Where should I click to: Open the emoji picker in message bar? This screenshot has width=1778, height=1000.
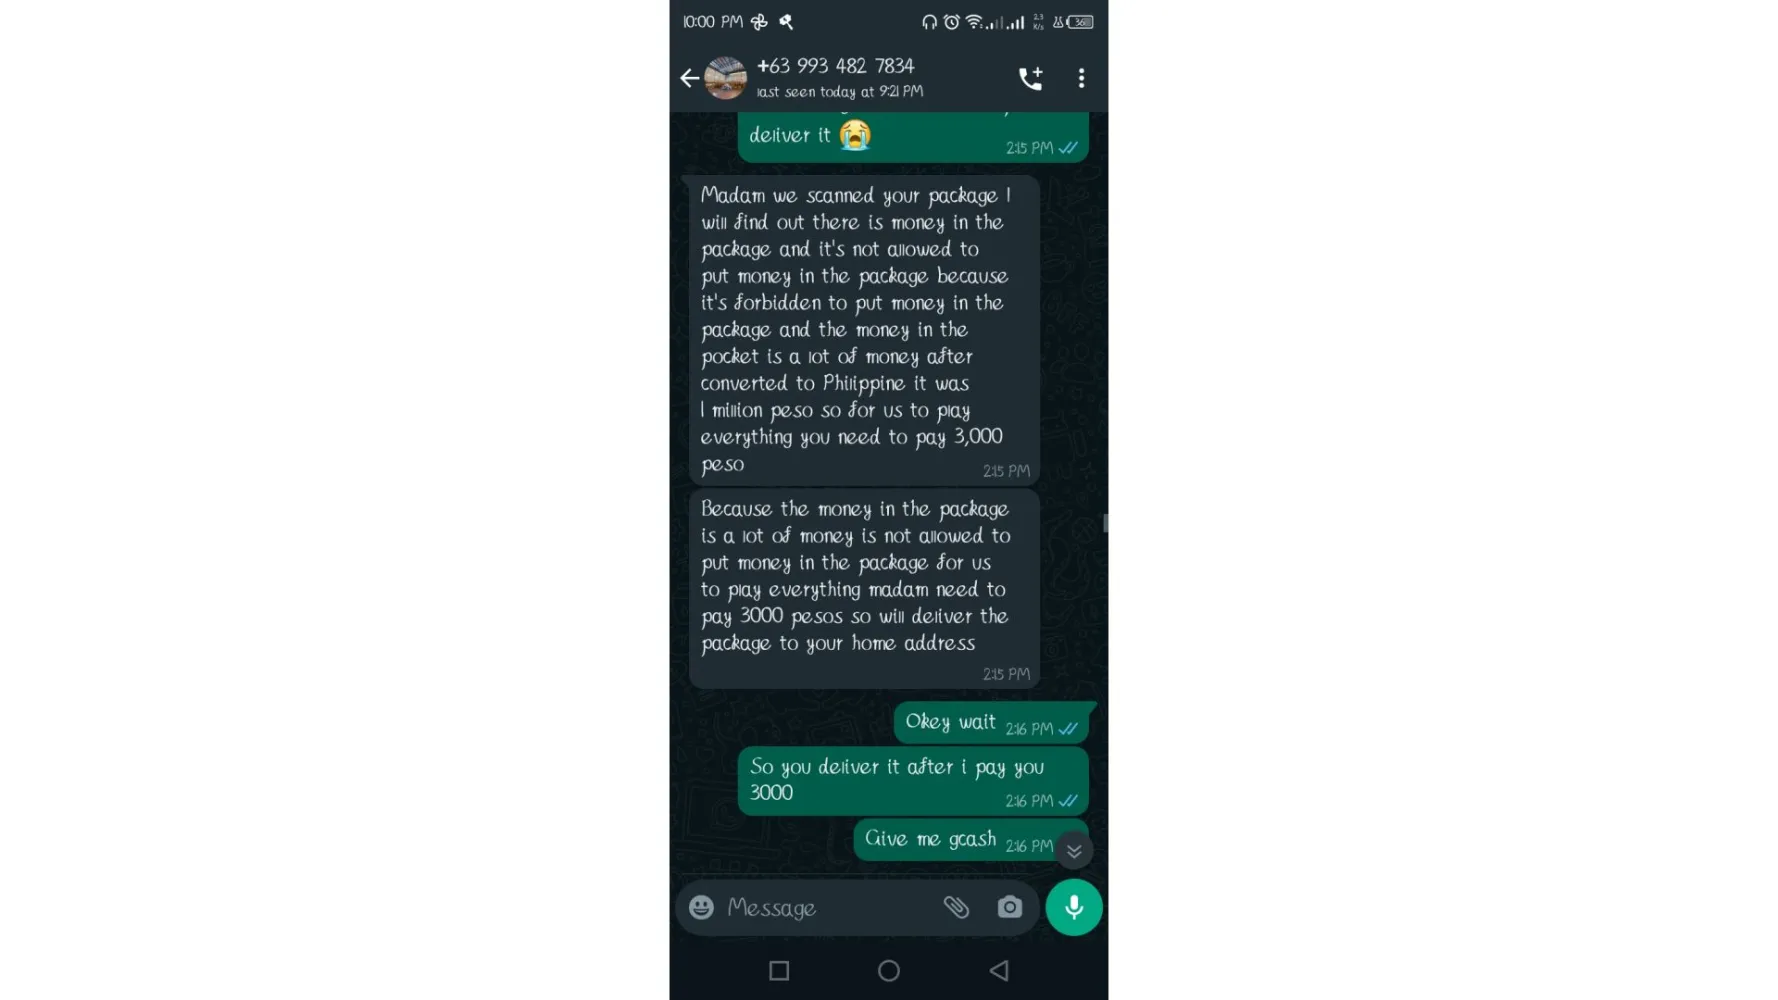701,907
